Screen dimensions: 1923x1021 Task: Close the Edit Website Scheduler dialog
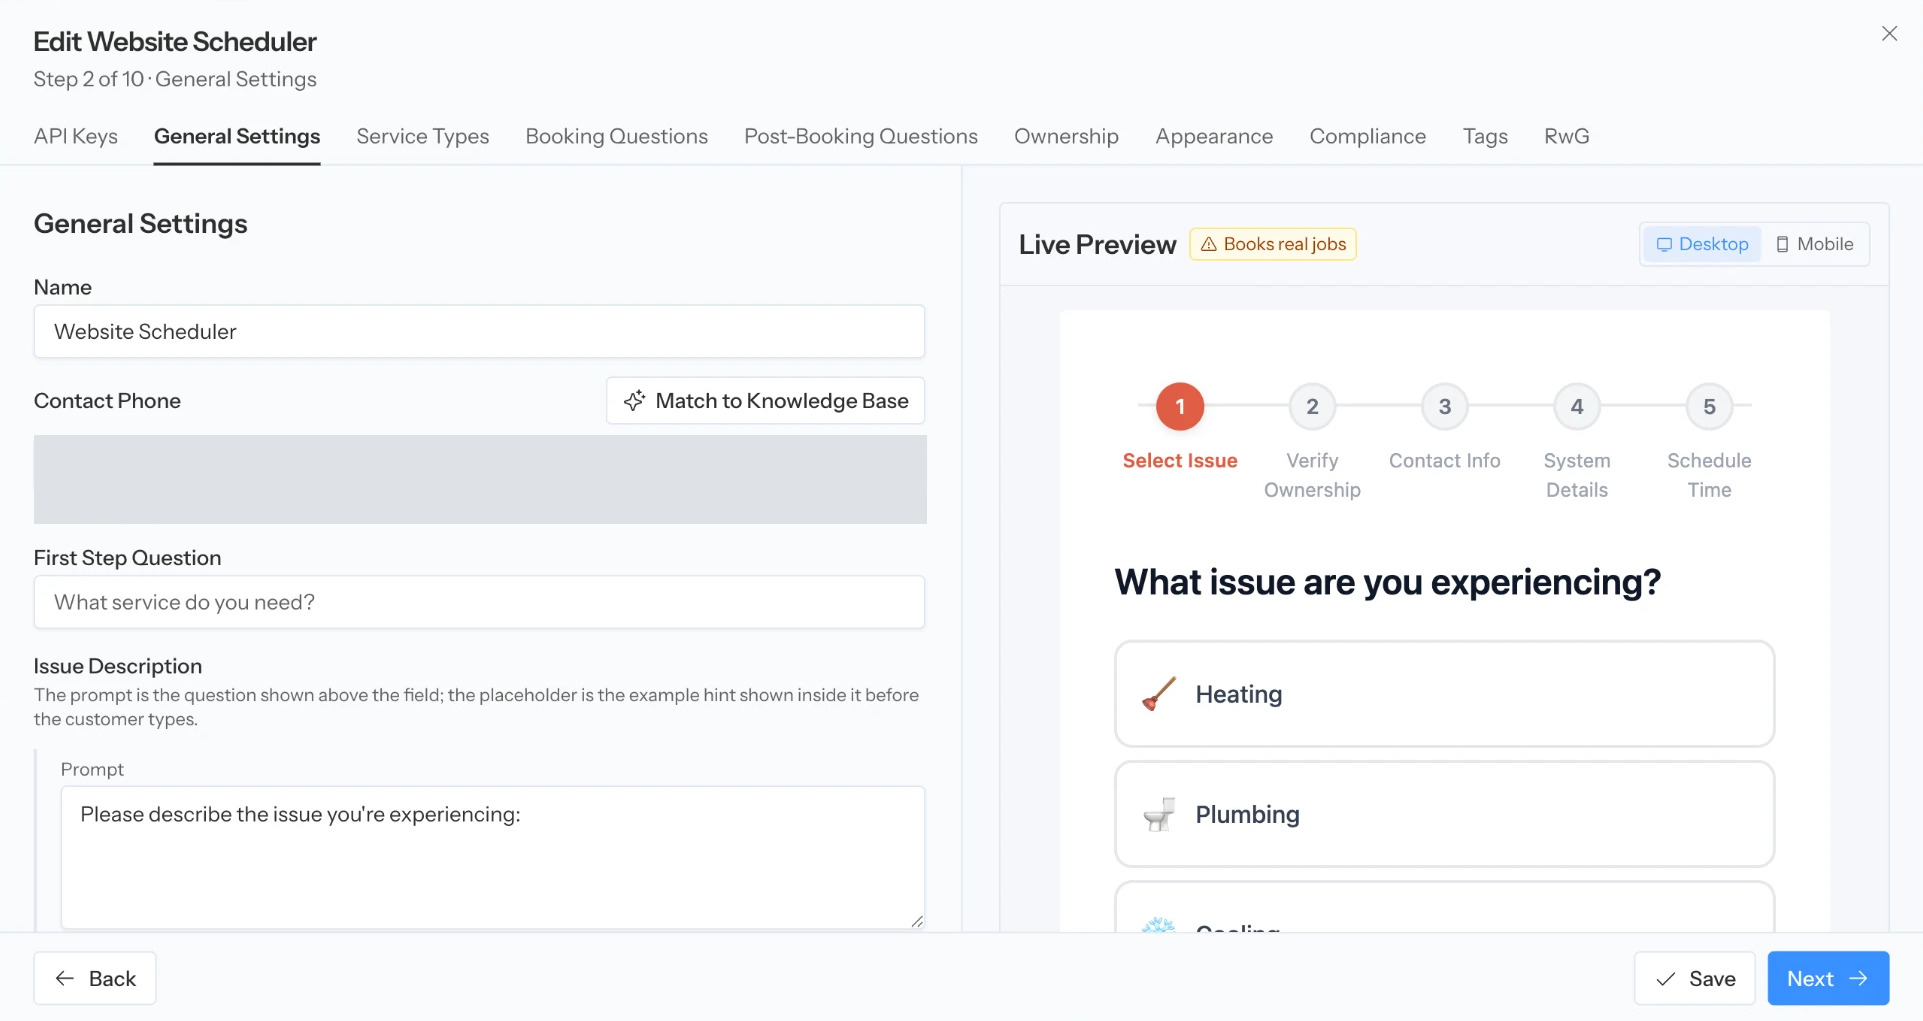1889,34
